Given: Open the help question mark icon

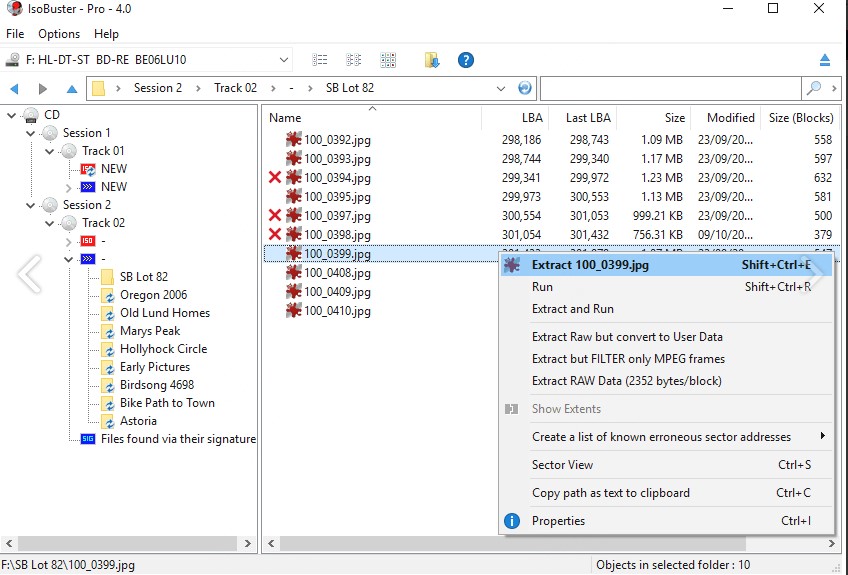Looking at the screenshot, I should [x=465, y=60].
